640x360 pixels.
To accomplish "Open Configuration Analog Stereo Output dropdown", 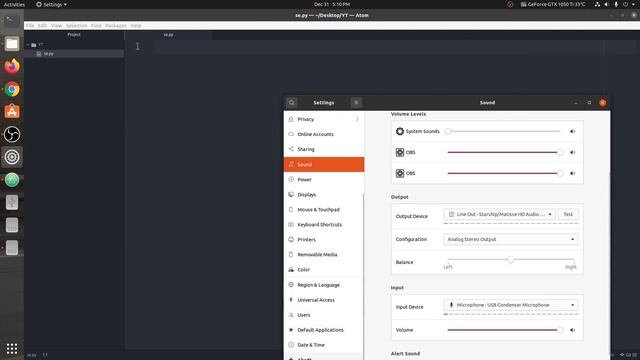I will 511,239.
